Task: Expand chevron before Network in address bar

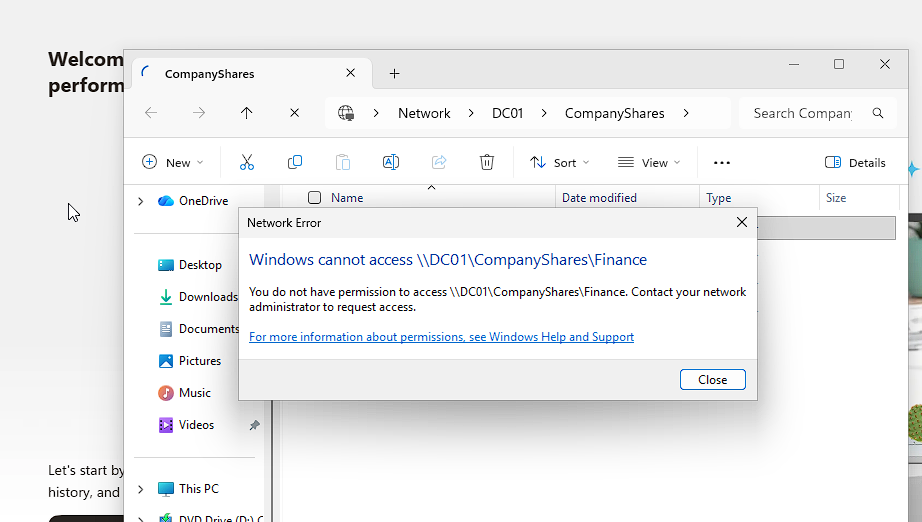Action: tap(376, 113)
